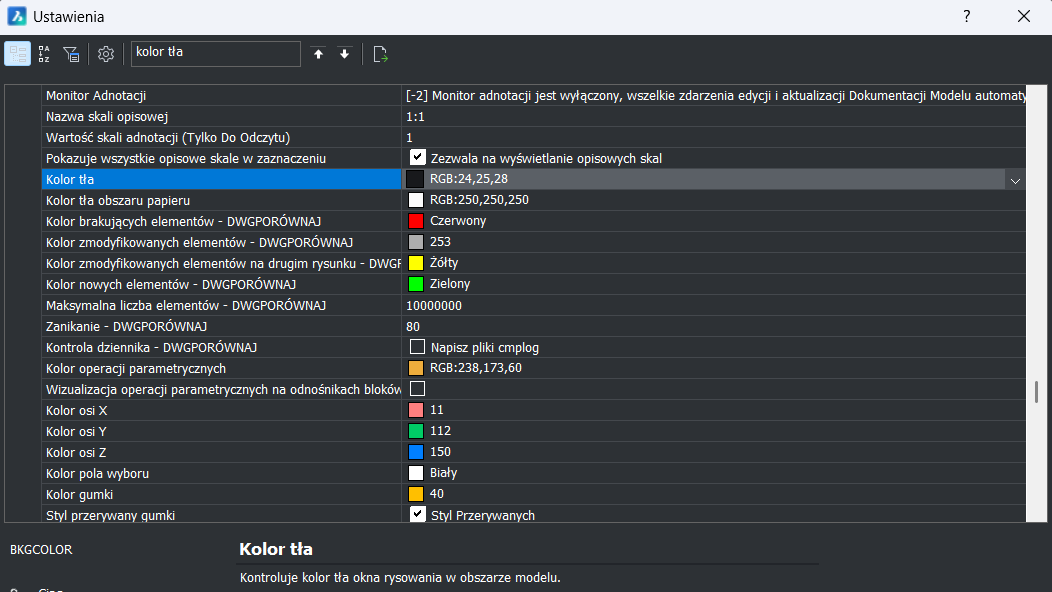Switch to categorized settings view

[17, 54]
